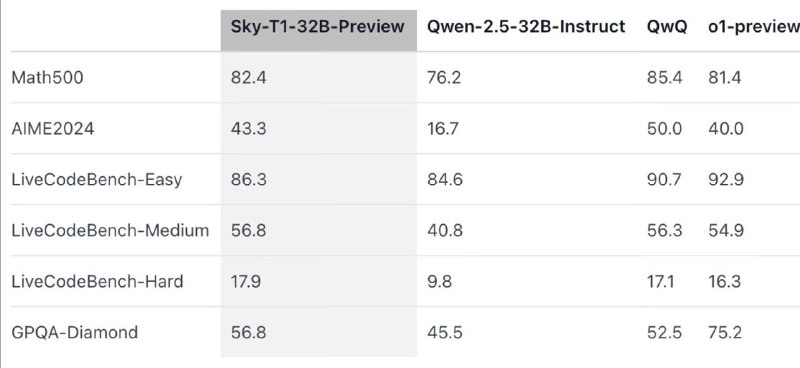Select the 9.8 Qwen LiveCodeBench-Hard value

click(439, 282)
